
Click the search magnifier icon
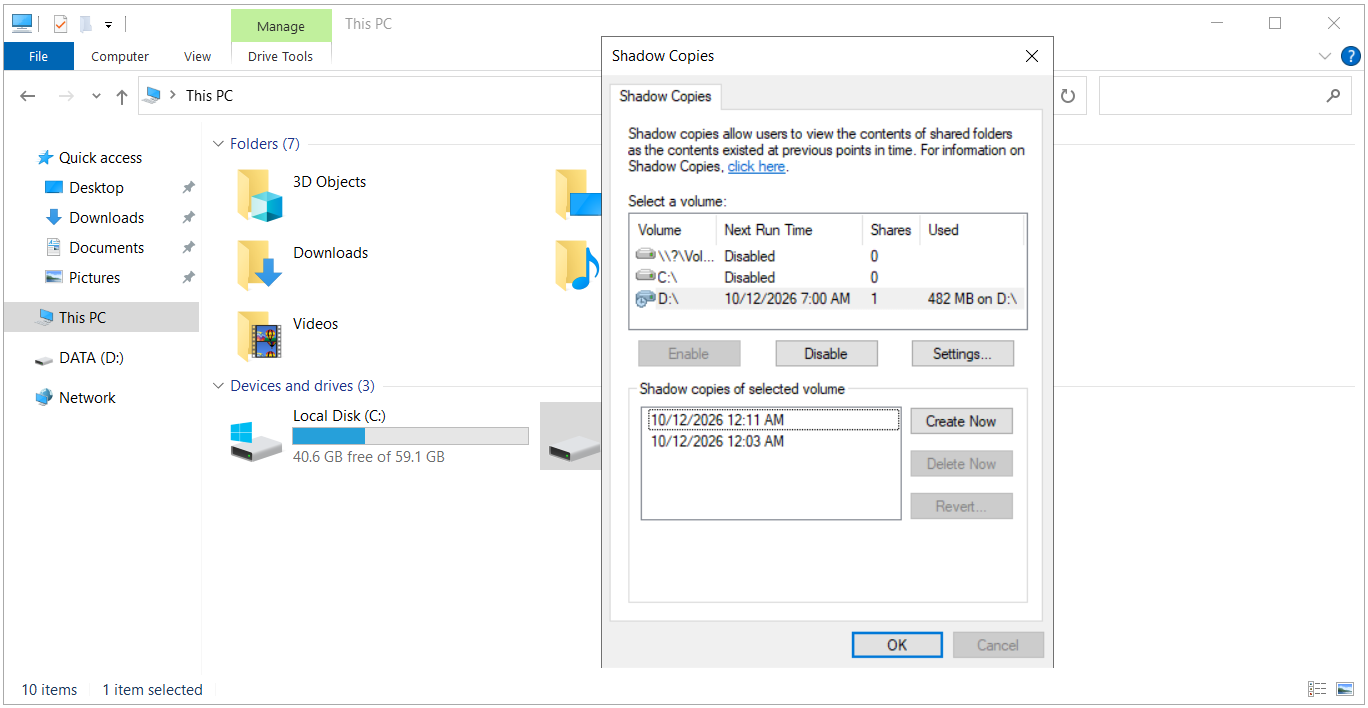tap(1333, 96)
